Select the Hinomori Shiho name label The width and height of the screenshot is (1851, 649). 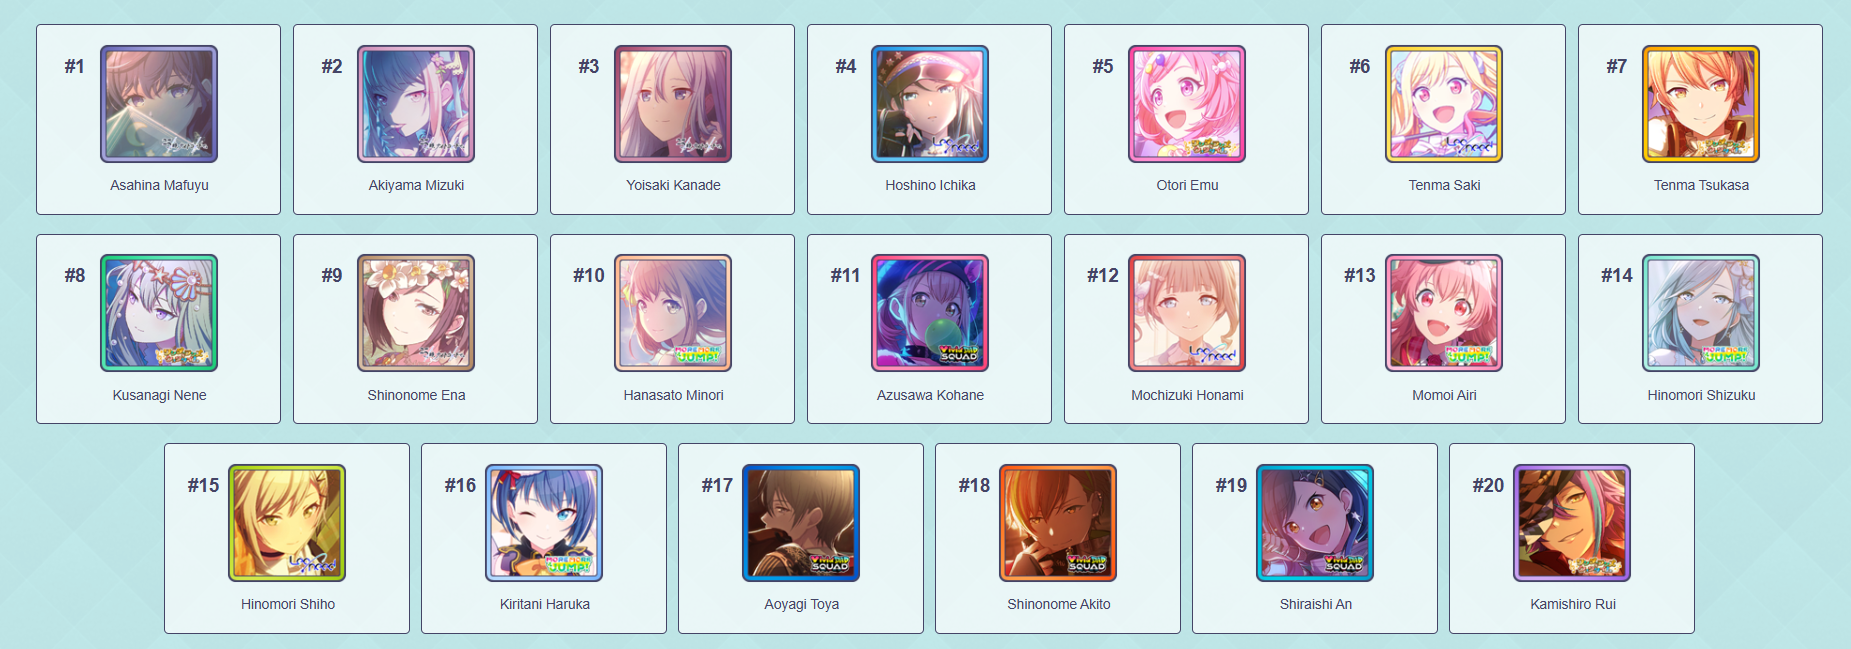click(x=288, y=604)
